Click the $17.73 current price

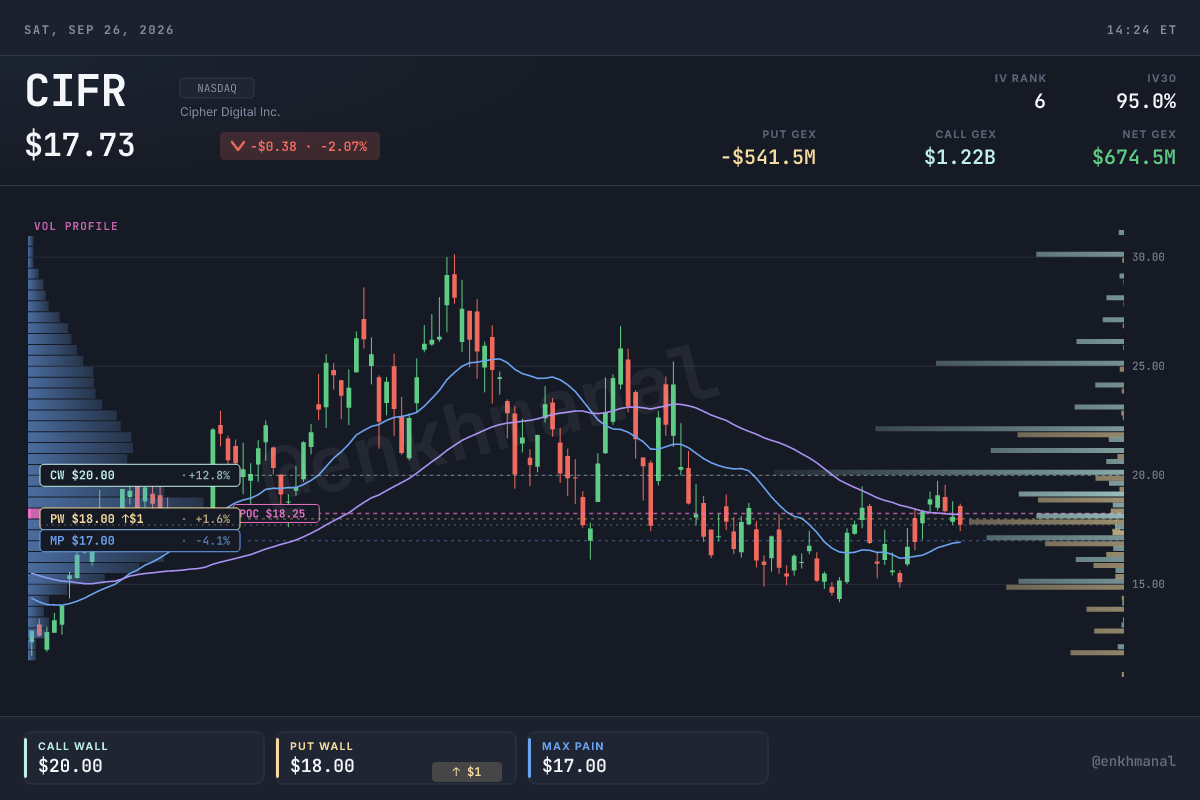tap(80, 146)
